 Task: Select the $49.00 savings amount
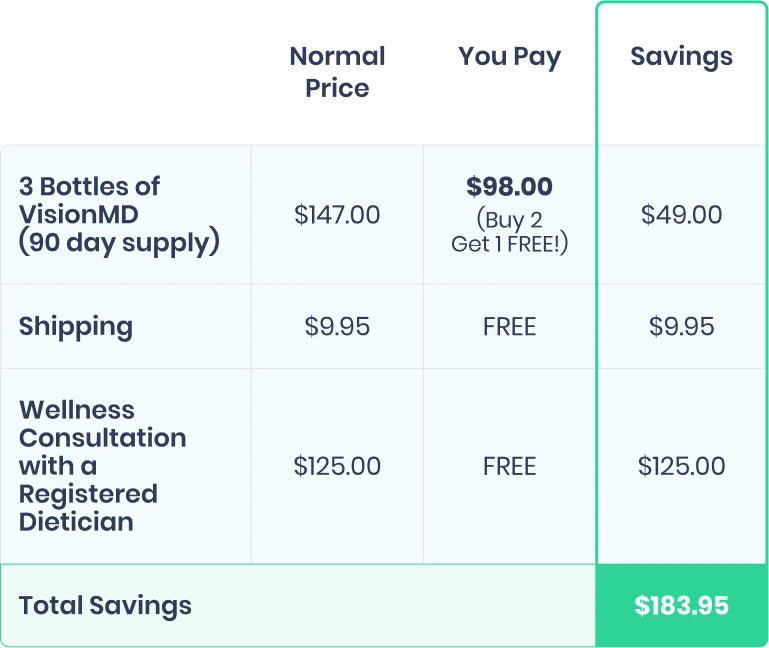(x=681, y=215)
